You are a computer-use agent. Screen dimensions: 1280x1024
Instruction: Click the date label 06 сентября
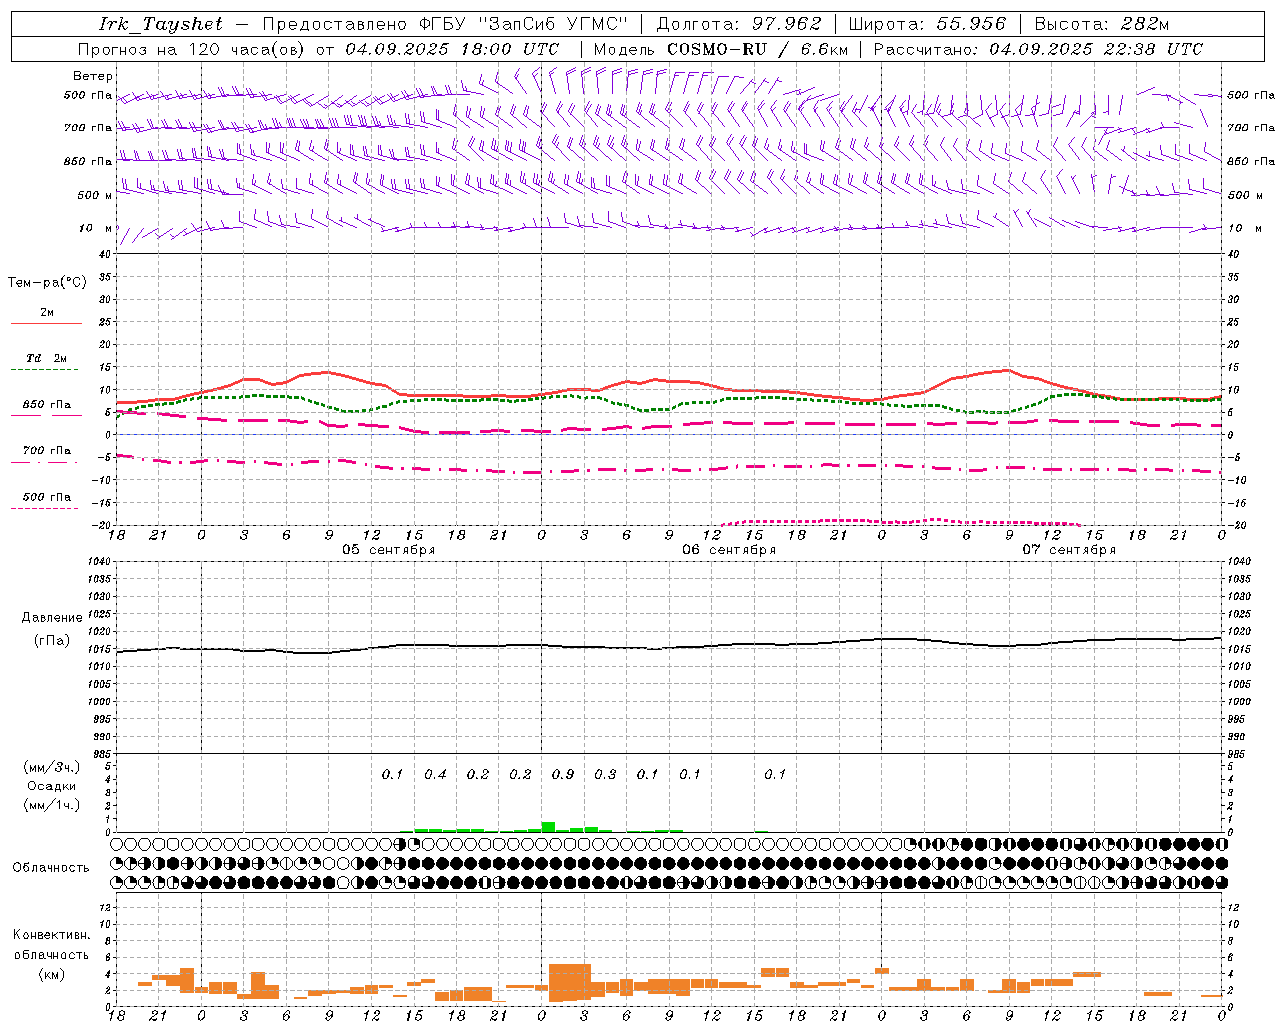tap(729, 550)
